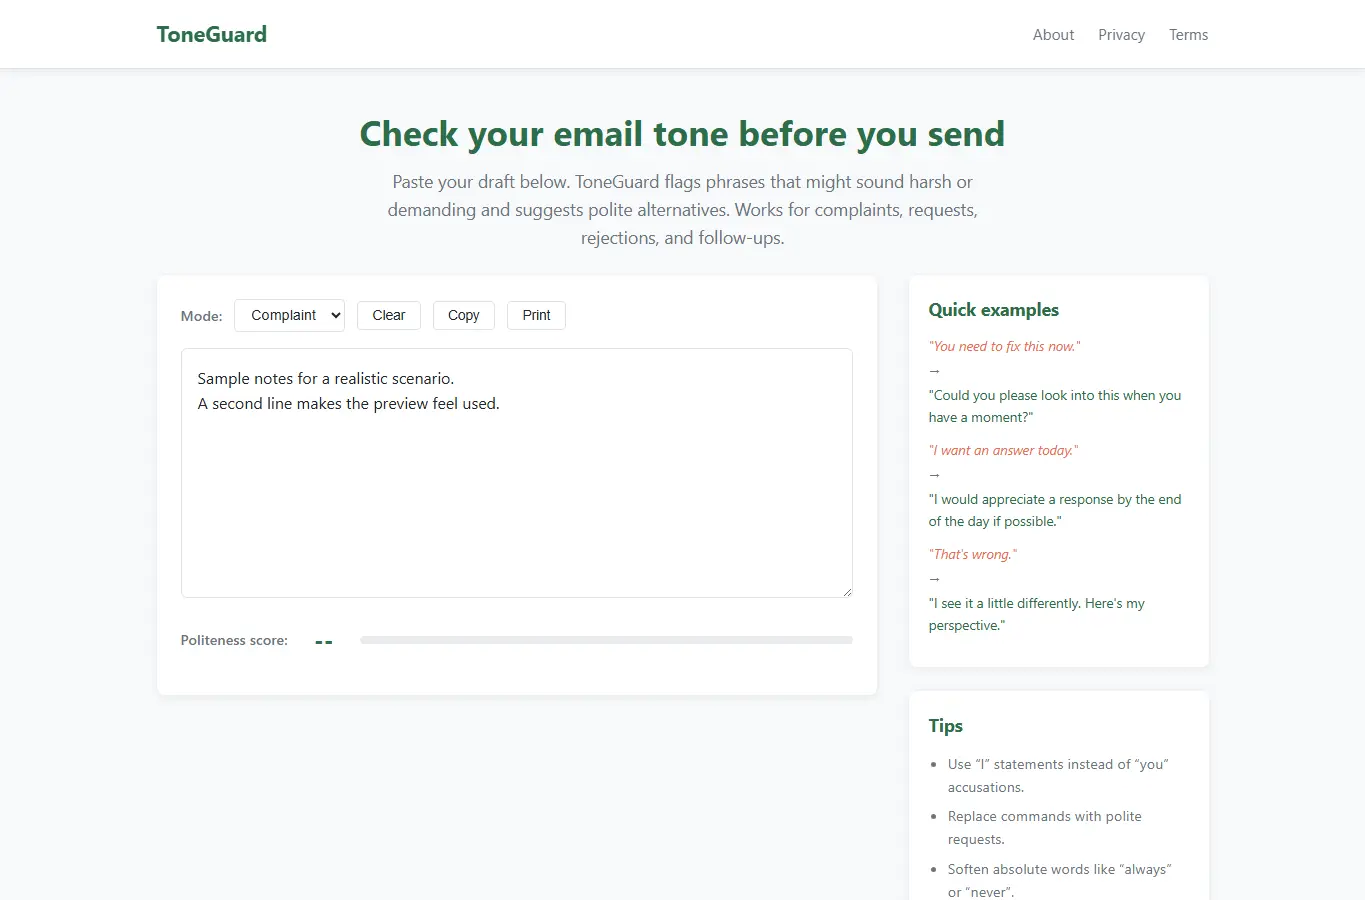This screenshot has height=900, width=1365.
Task: Click the tip about "I" statements
Action: pos(1058,776)
